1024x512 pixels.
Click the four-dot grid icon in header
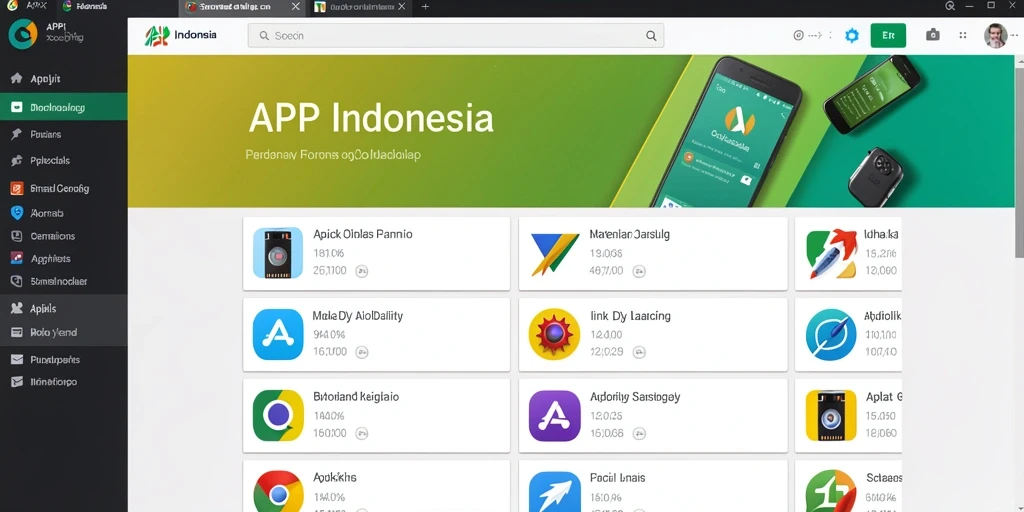coord(963,36)
